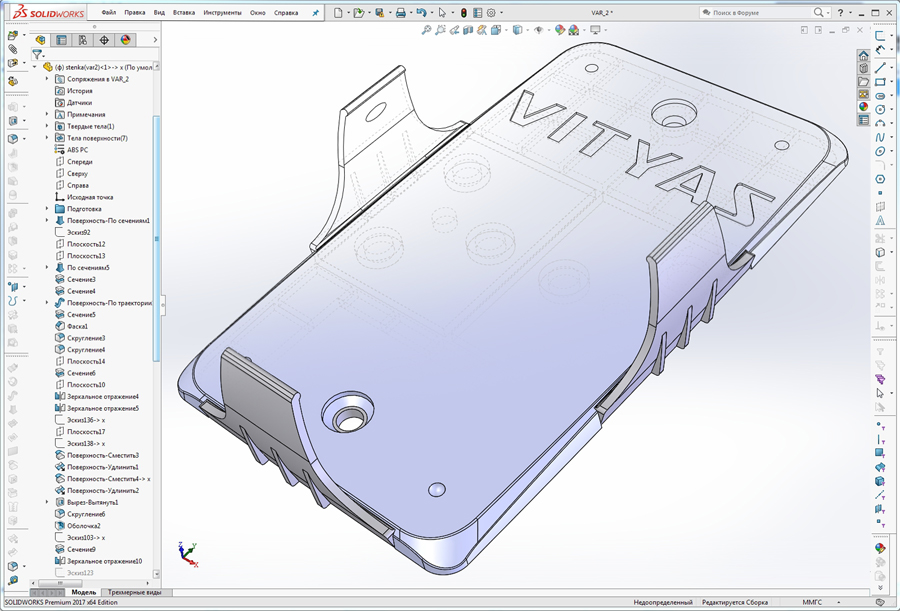900x611 pixels.
Task: Open the DimXpertManager crosshair tab
Action: (x=104, y=40)
